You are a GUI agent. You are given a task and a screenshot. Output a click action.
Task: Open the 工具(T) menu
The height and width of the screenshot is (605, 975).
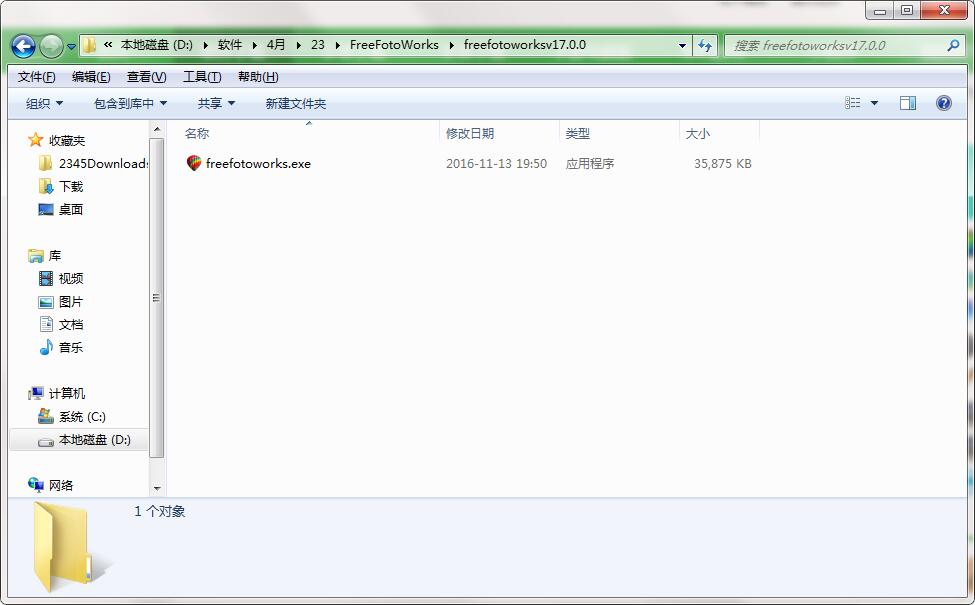point(202,76)
